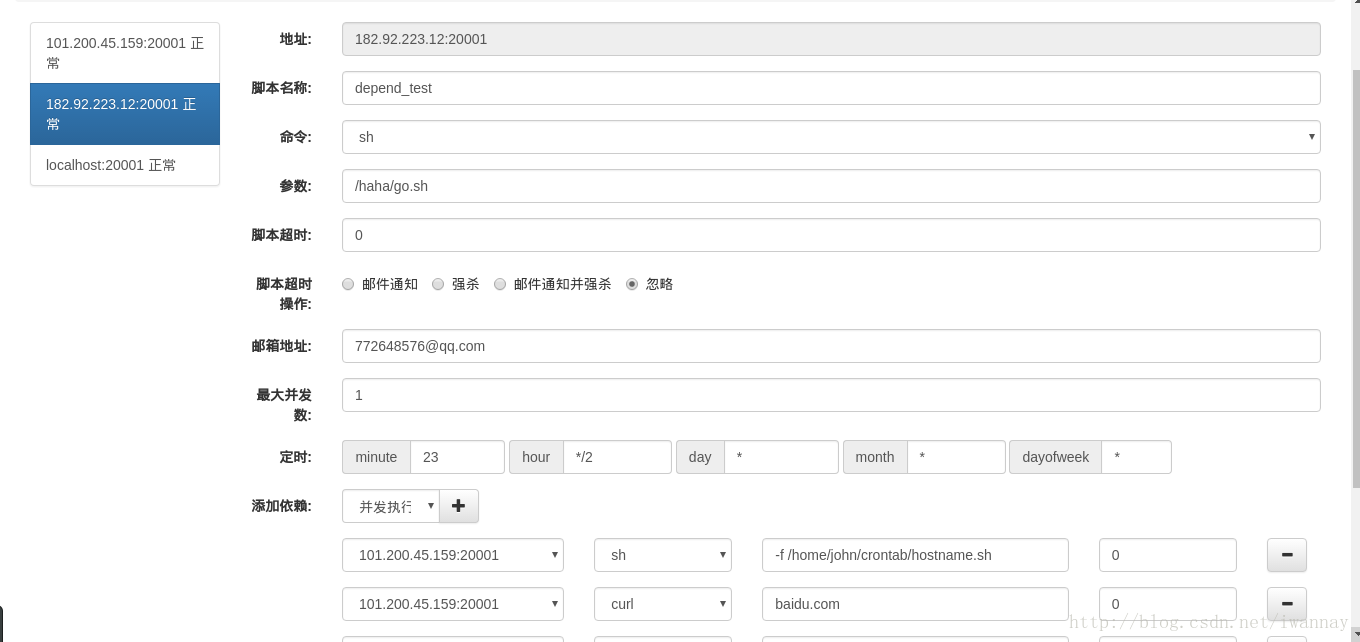Click the hour schedule field with */2
Image resolution: width=1360 pixels, height=642 pixels.
coord(617,457)
